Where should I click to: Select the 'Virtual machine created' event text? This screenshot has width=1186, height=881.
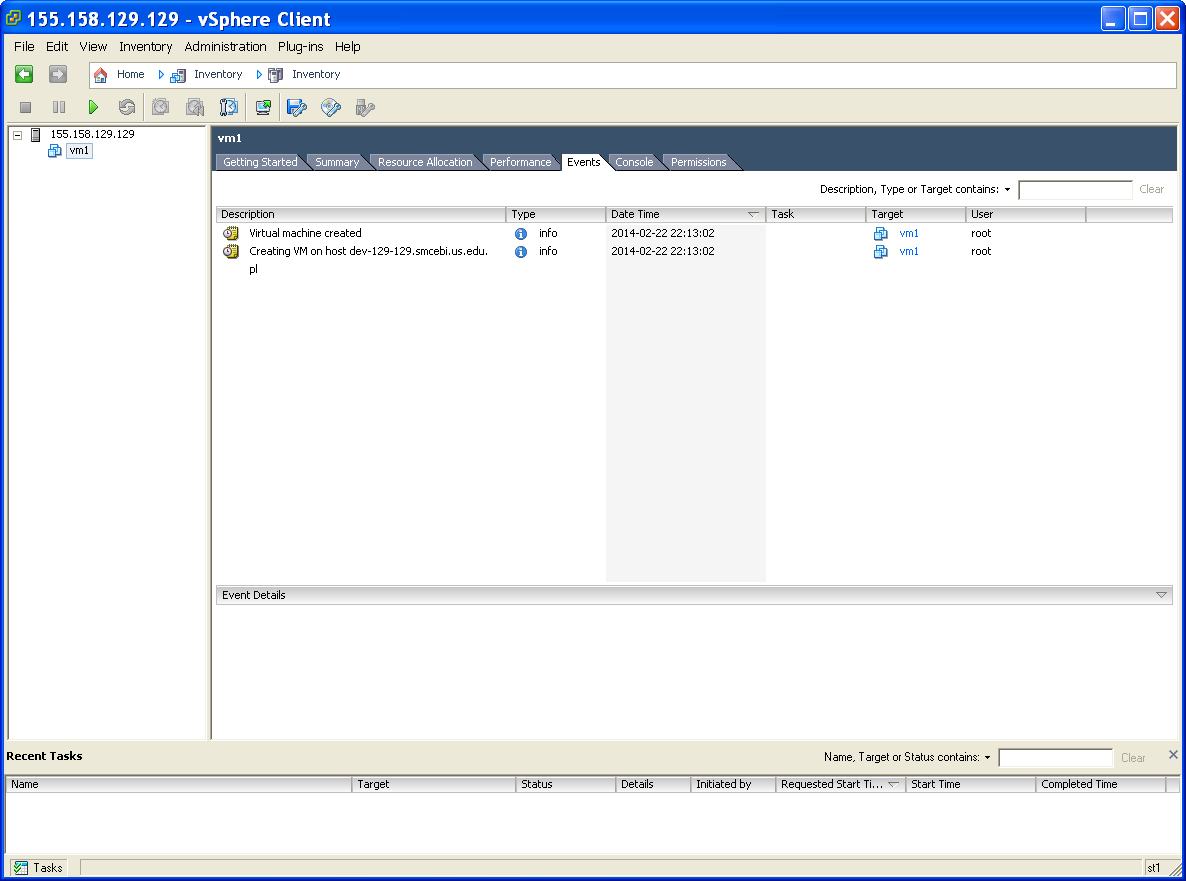point(306,234)
